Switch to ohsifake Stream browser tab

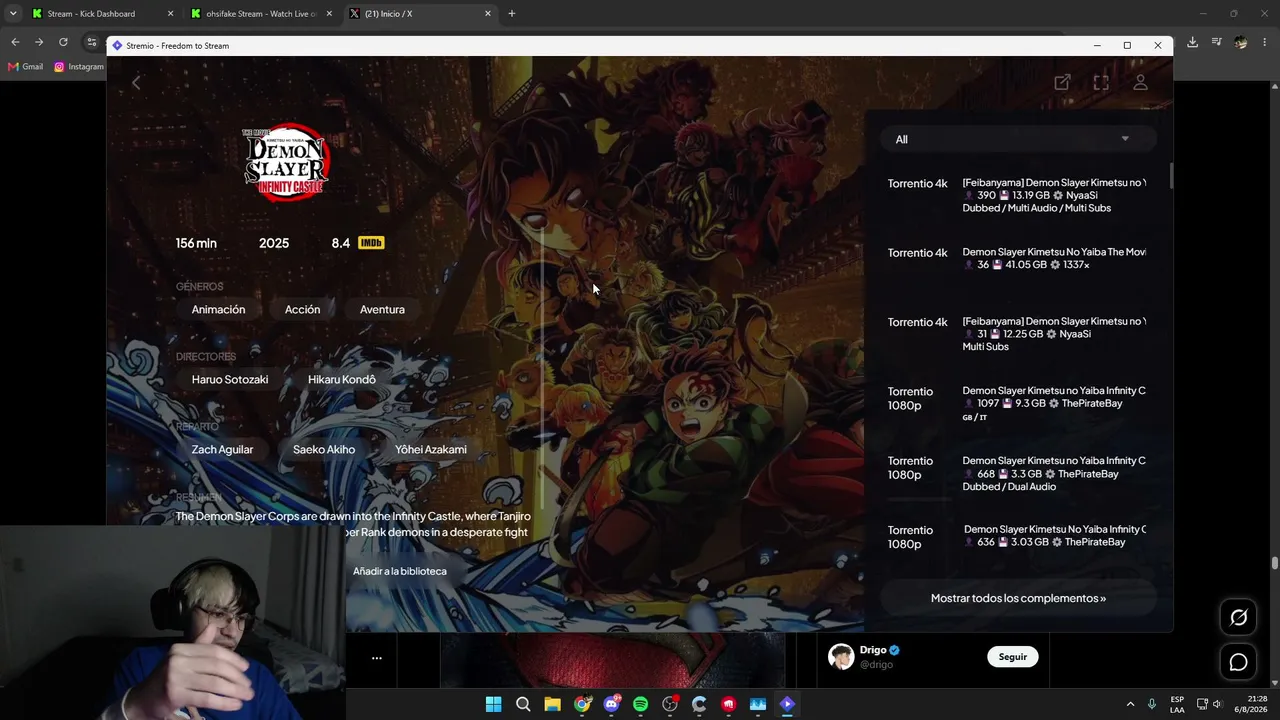click(x=261, y=14)
